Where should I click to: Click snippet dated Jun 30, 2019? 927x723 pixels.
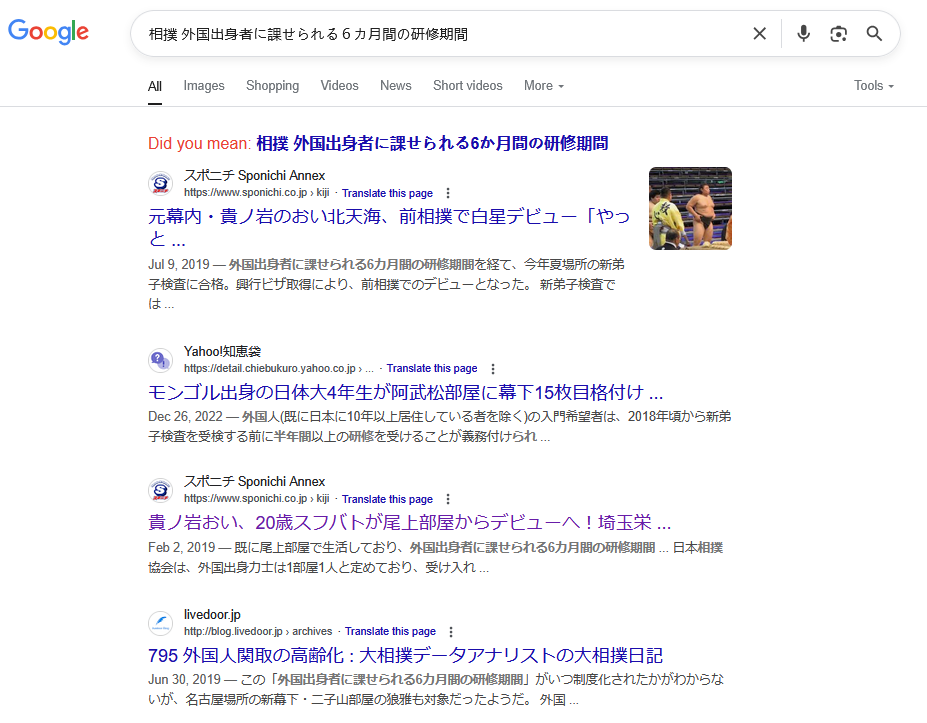click(x=436, y=689)
